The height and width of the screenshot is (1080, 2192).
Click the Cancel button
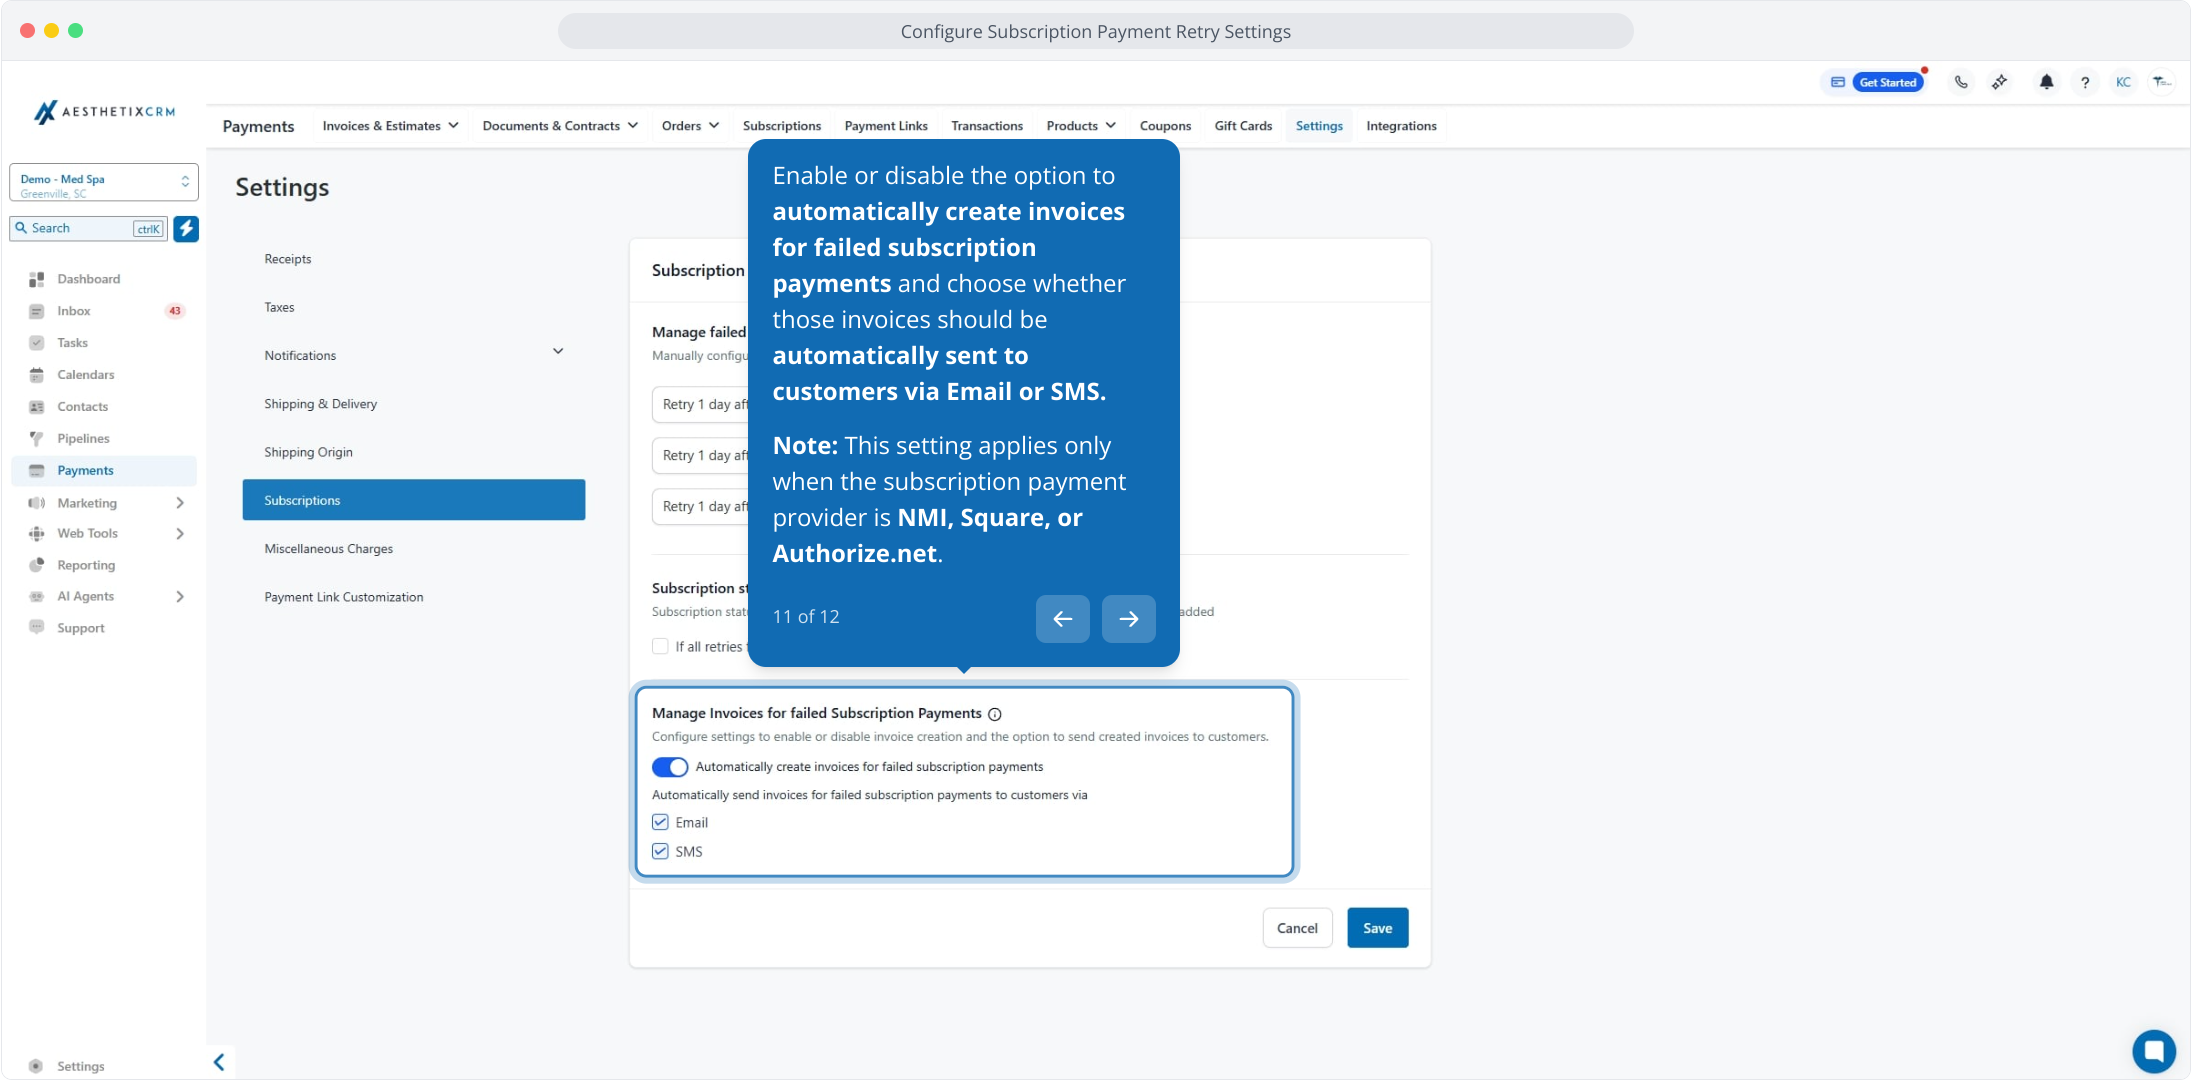[x=1297, y=928]
